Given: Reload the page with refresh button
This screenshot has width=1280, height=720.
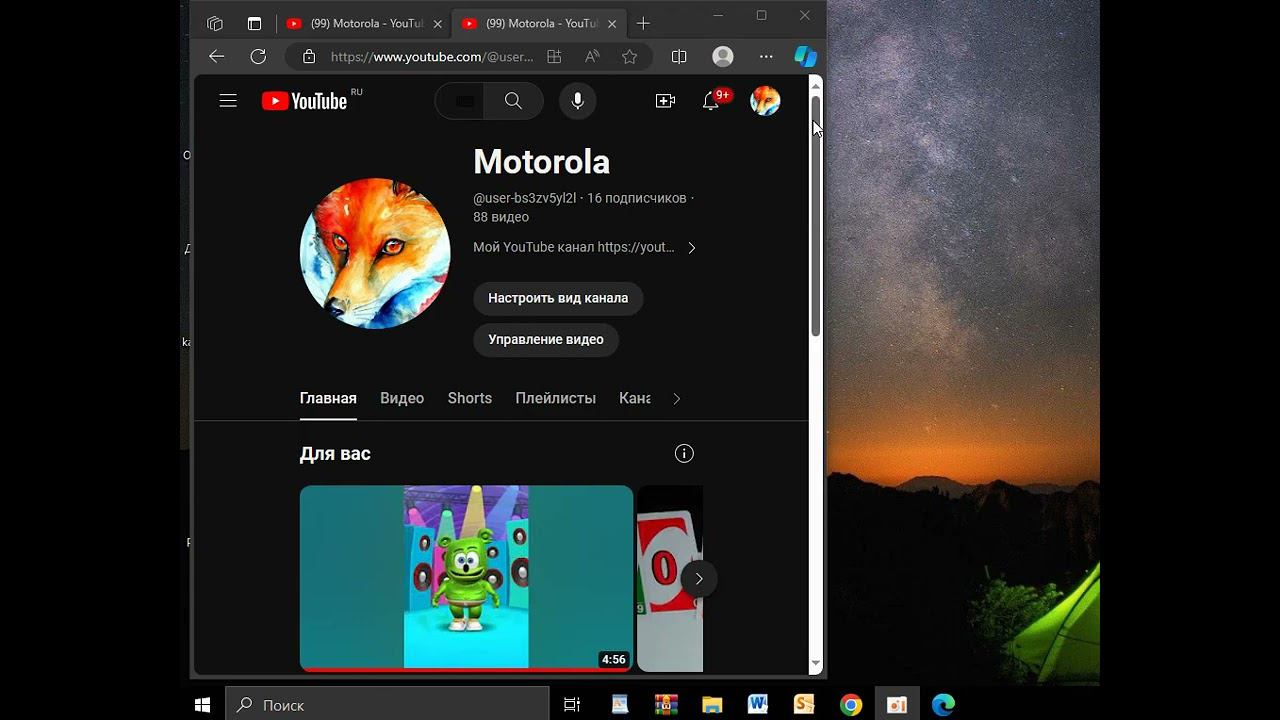Looking at the screenshot, I should (258, 57).
